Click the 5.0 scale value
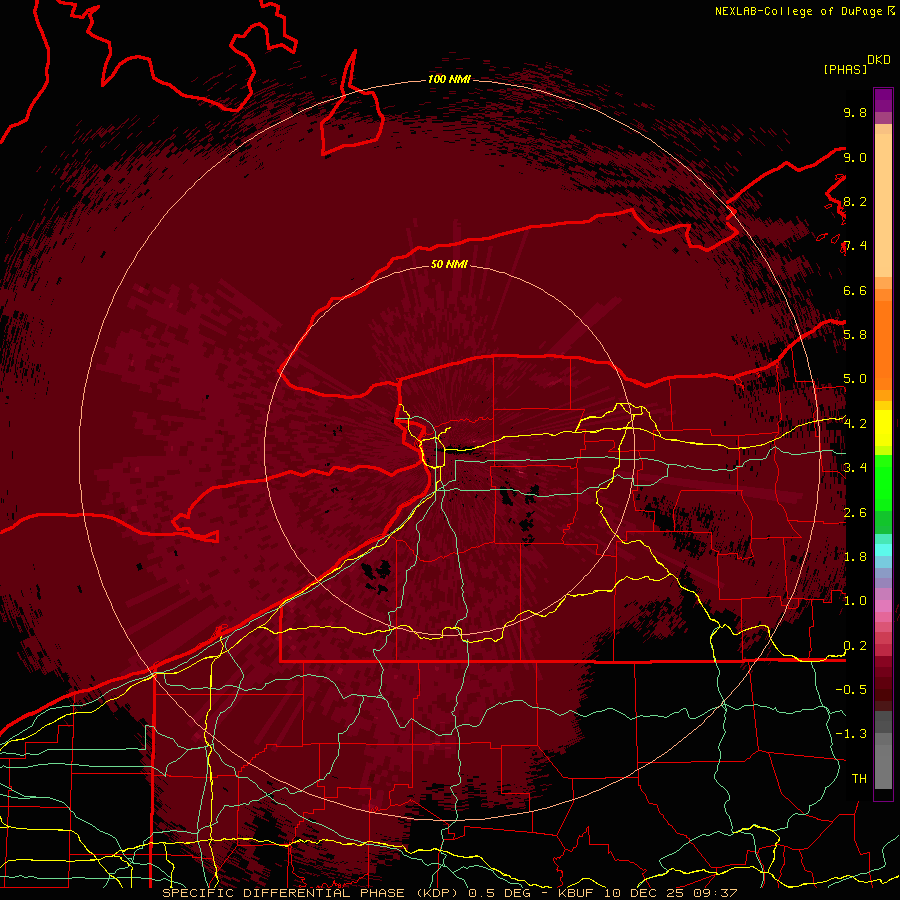Viewport: 900px width, 900px height. tap(855, 379)
